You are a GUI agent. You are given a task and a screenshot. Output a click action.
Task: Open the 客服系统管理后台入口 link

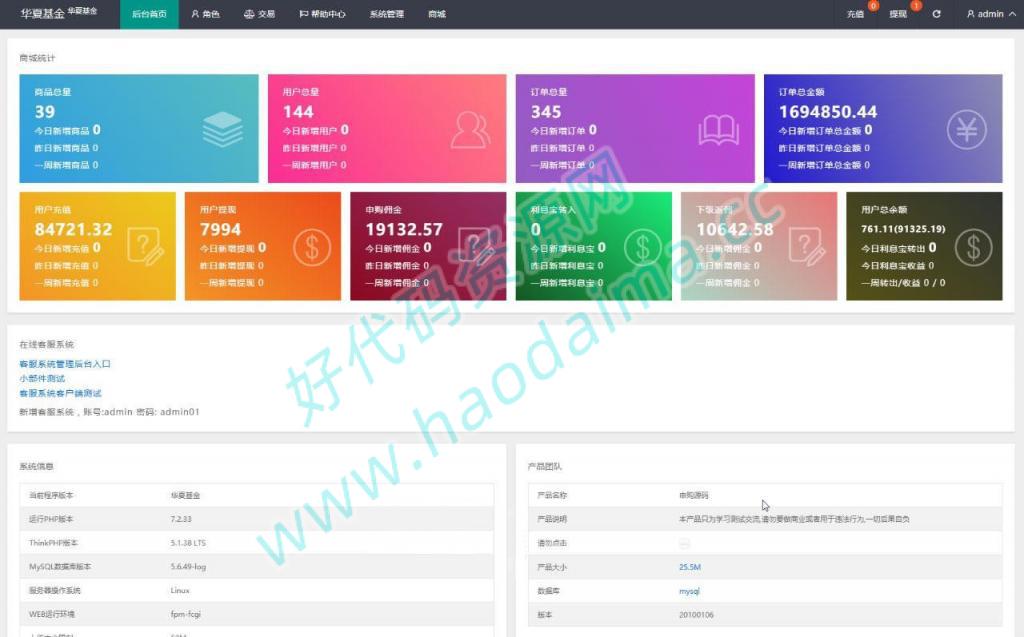[x=65, y=364]
